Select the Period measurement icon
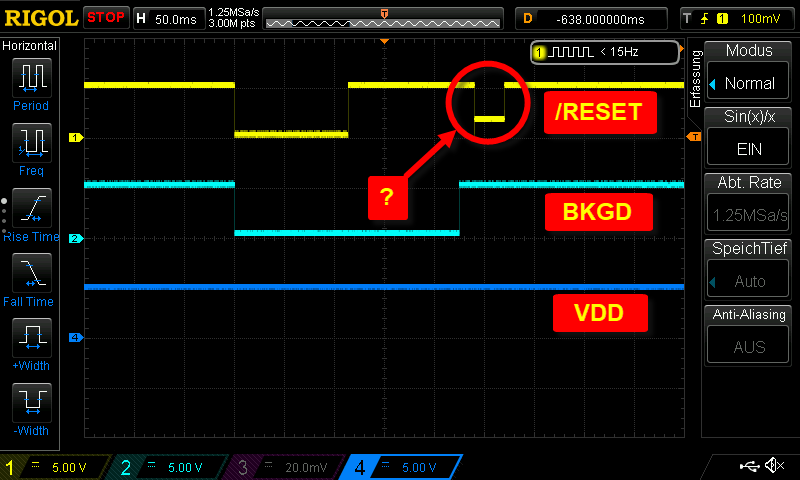The image size is (800, 480). pyautogui.click(x=32, y=78)
